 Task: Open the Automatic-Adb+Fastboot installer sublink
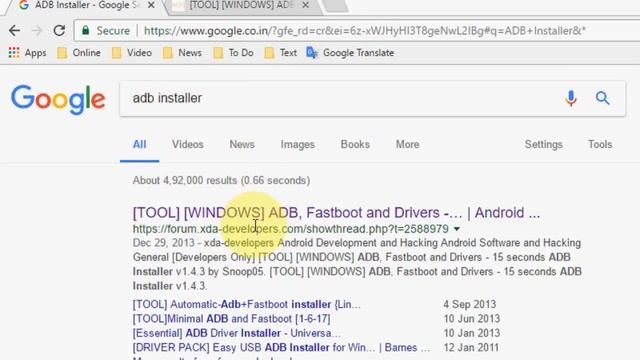247,304
